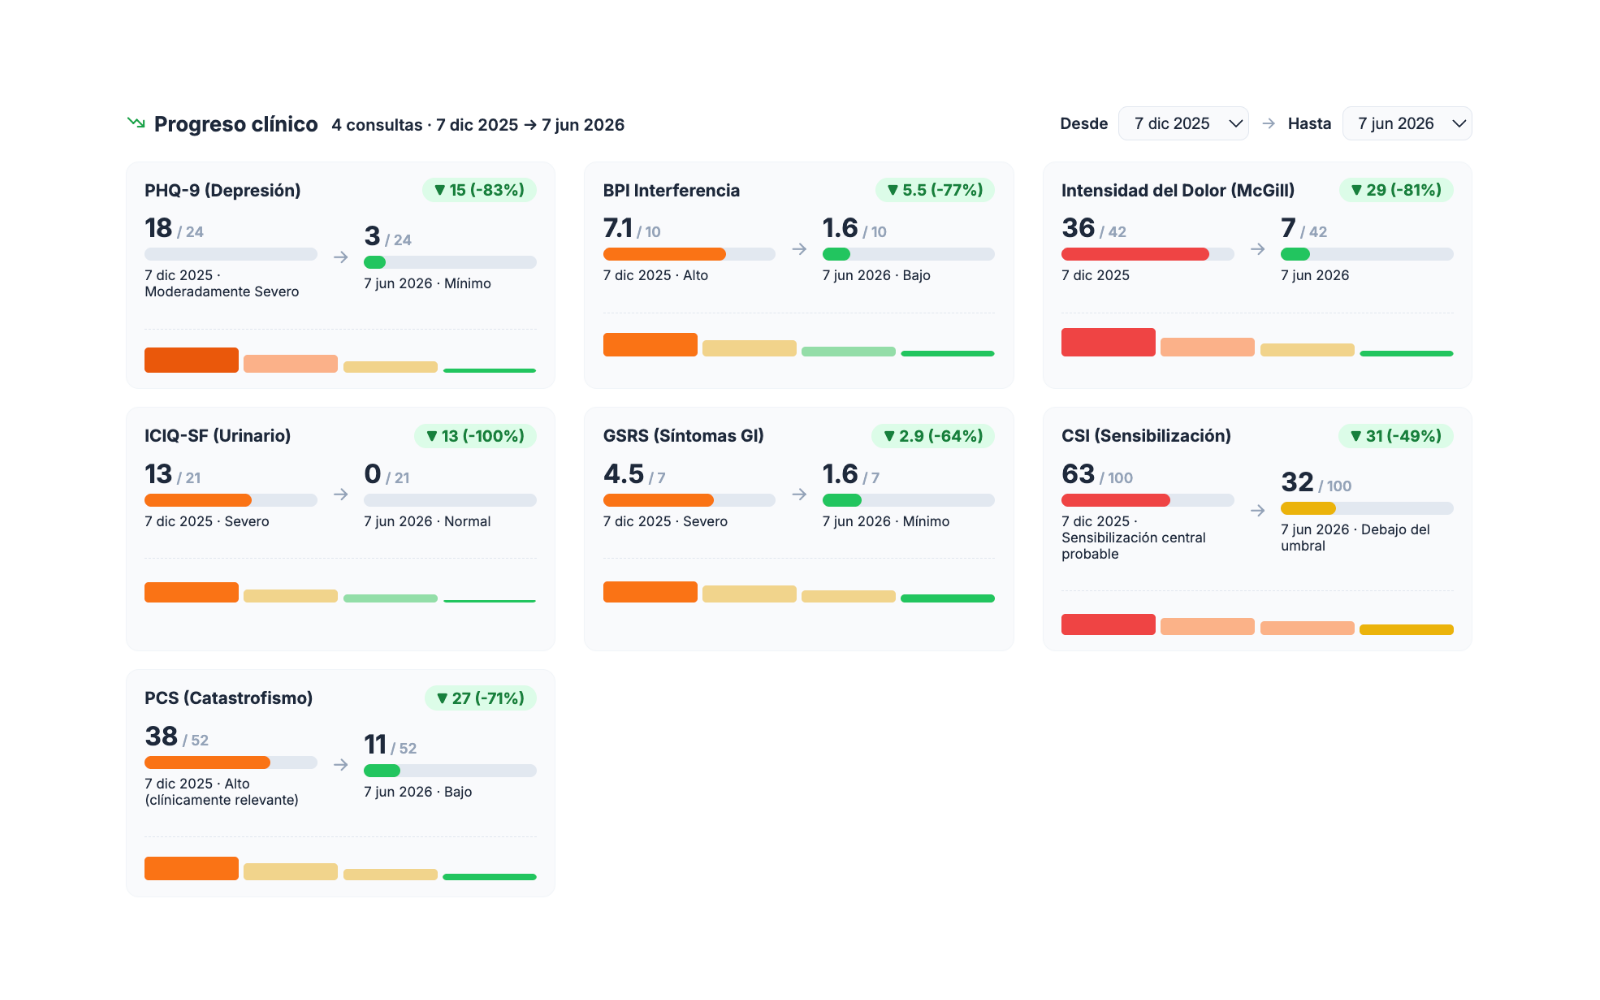This screenshot has height=1000, width=1600.
Task: Click the BPI final 1.6 progress bar
Action: [x=908, y=254]
